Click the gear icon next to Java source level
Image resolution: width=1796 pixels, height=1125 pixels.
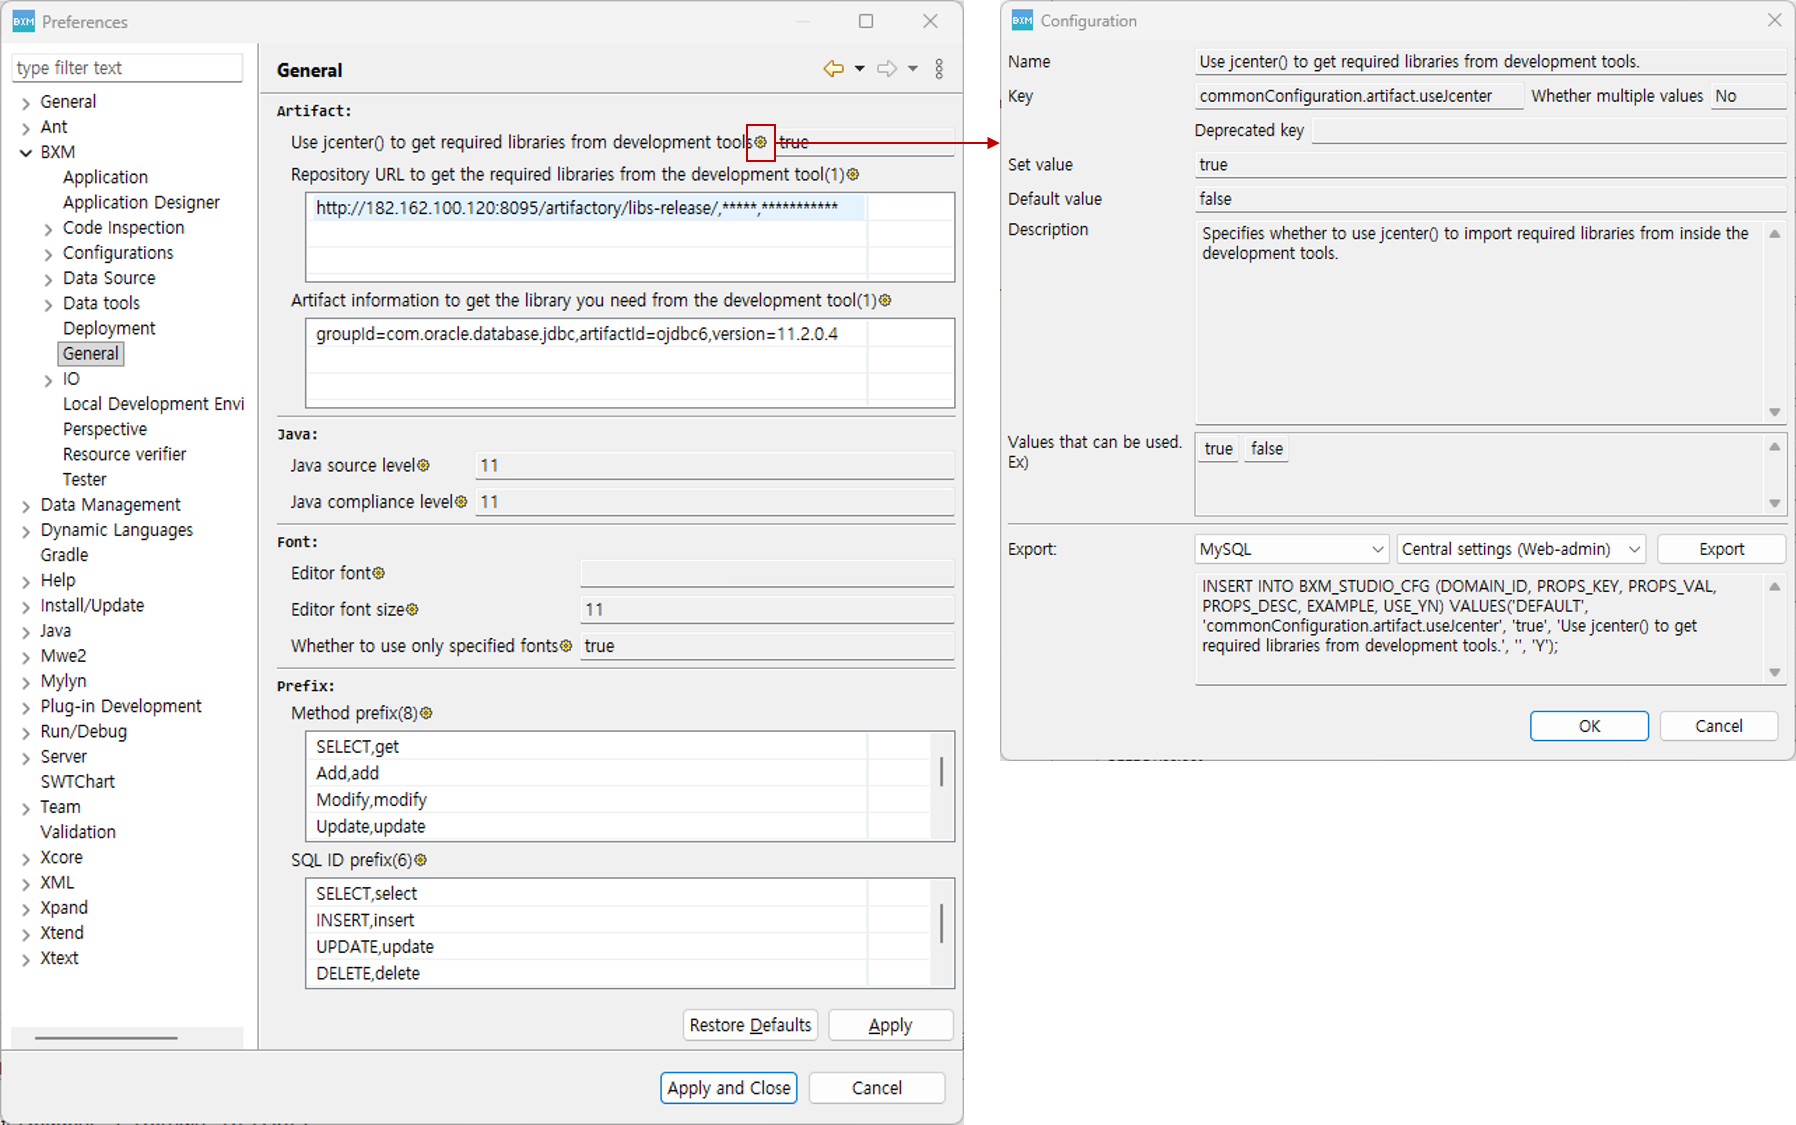click(x=423, y=465)
